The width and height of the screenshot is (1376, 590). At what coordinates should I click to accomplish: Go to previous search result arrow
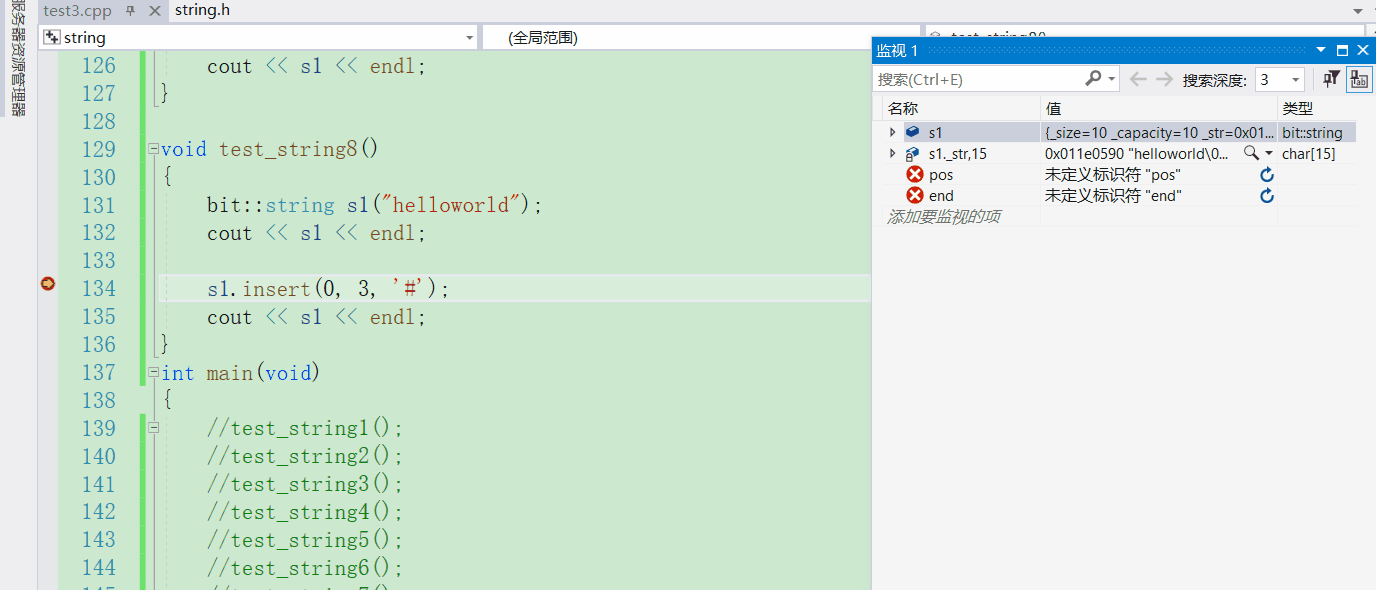(x=1138, y=79)
